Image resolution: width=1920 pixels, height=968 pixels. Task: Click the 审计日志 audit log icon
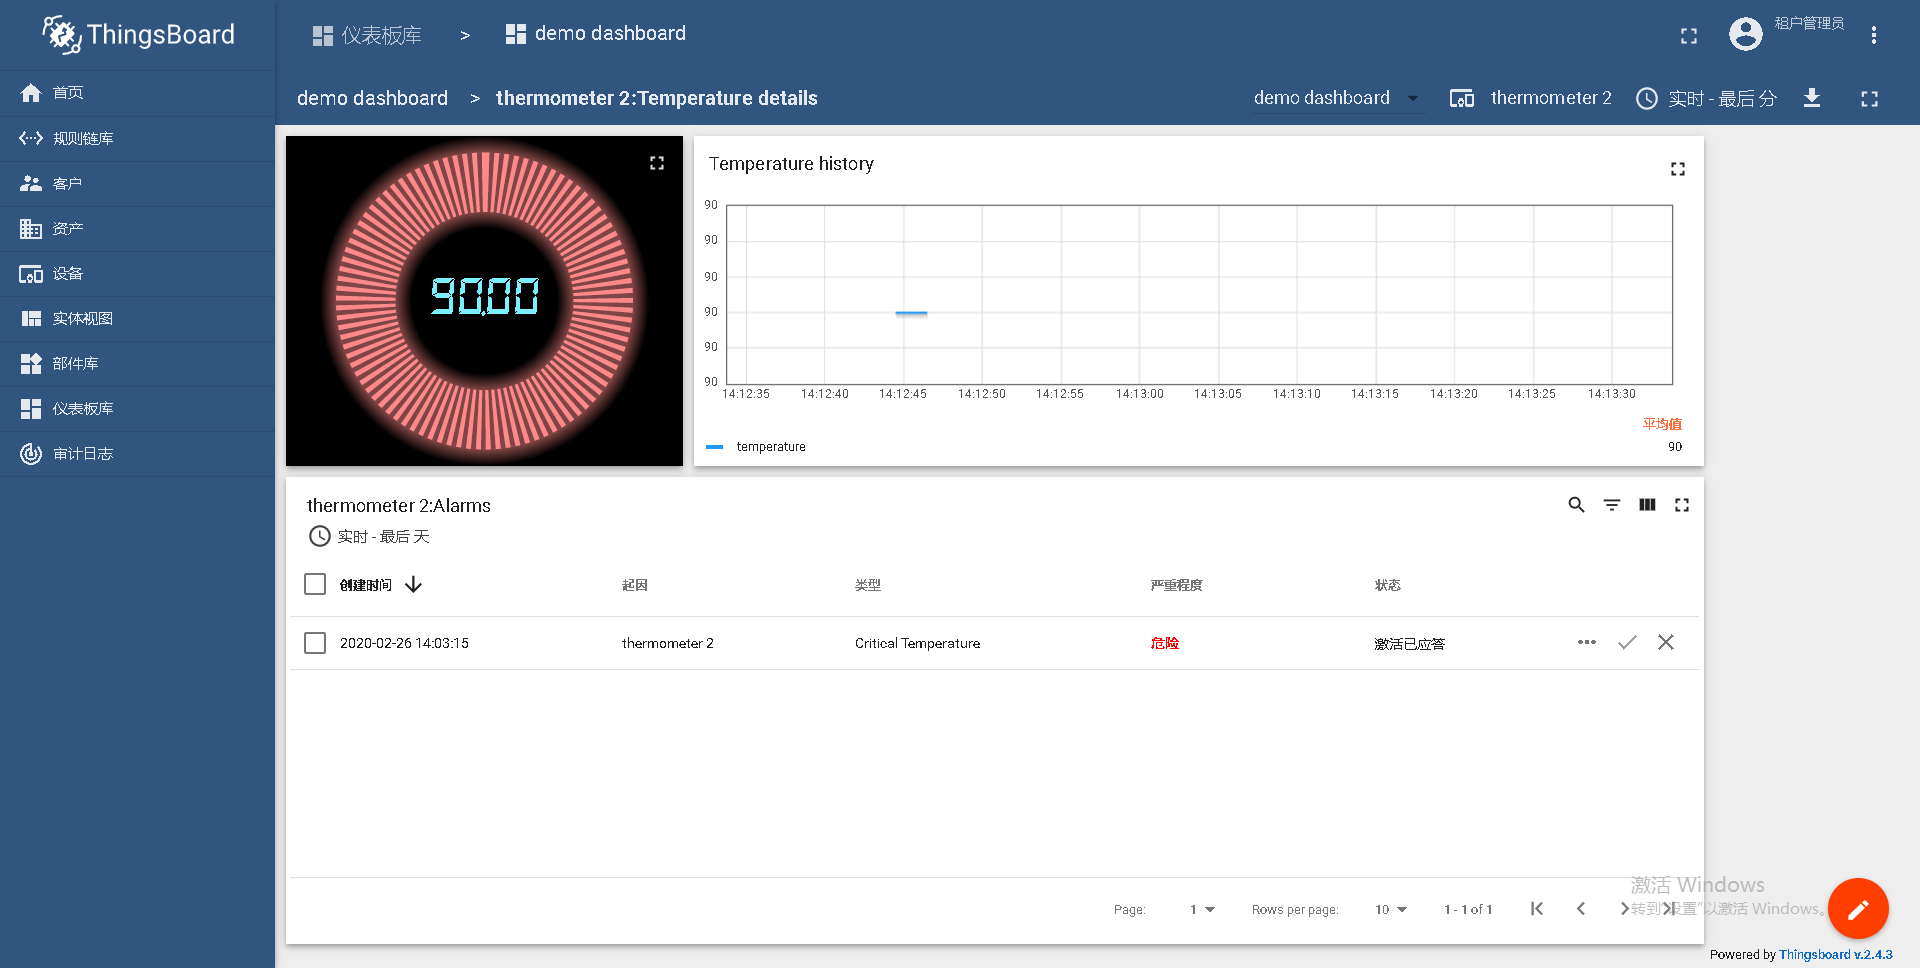(x=31, y=454)
